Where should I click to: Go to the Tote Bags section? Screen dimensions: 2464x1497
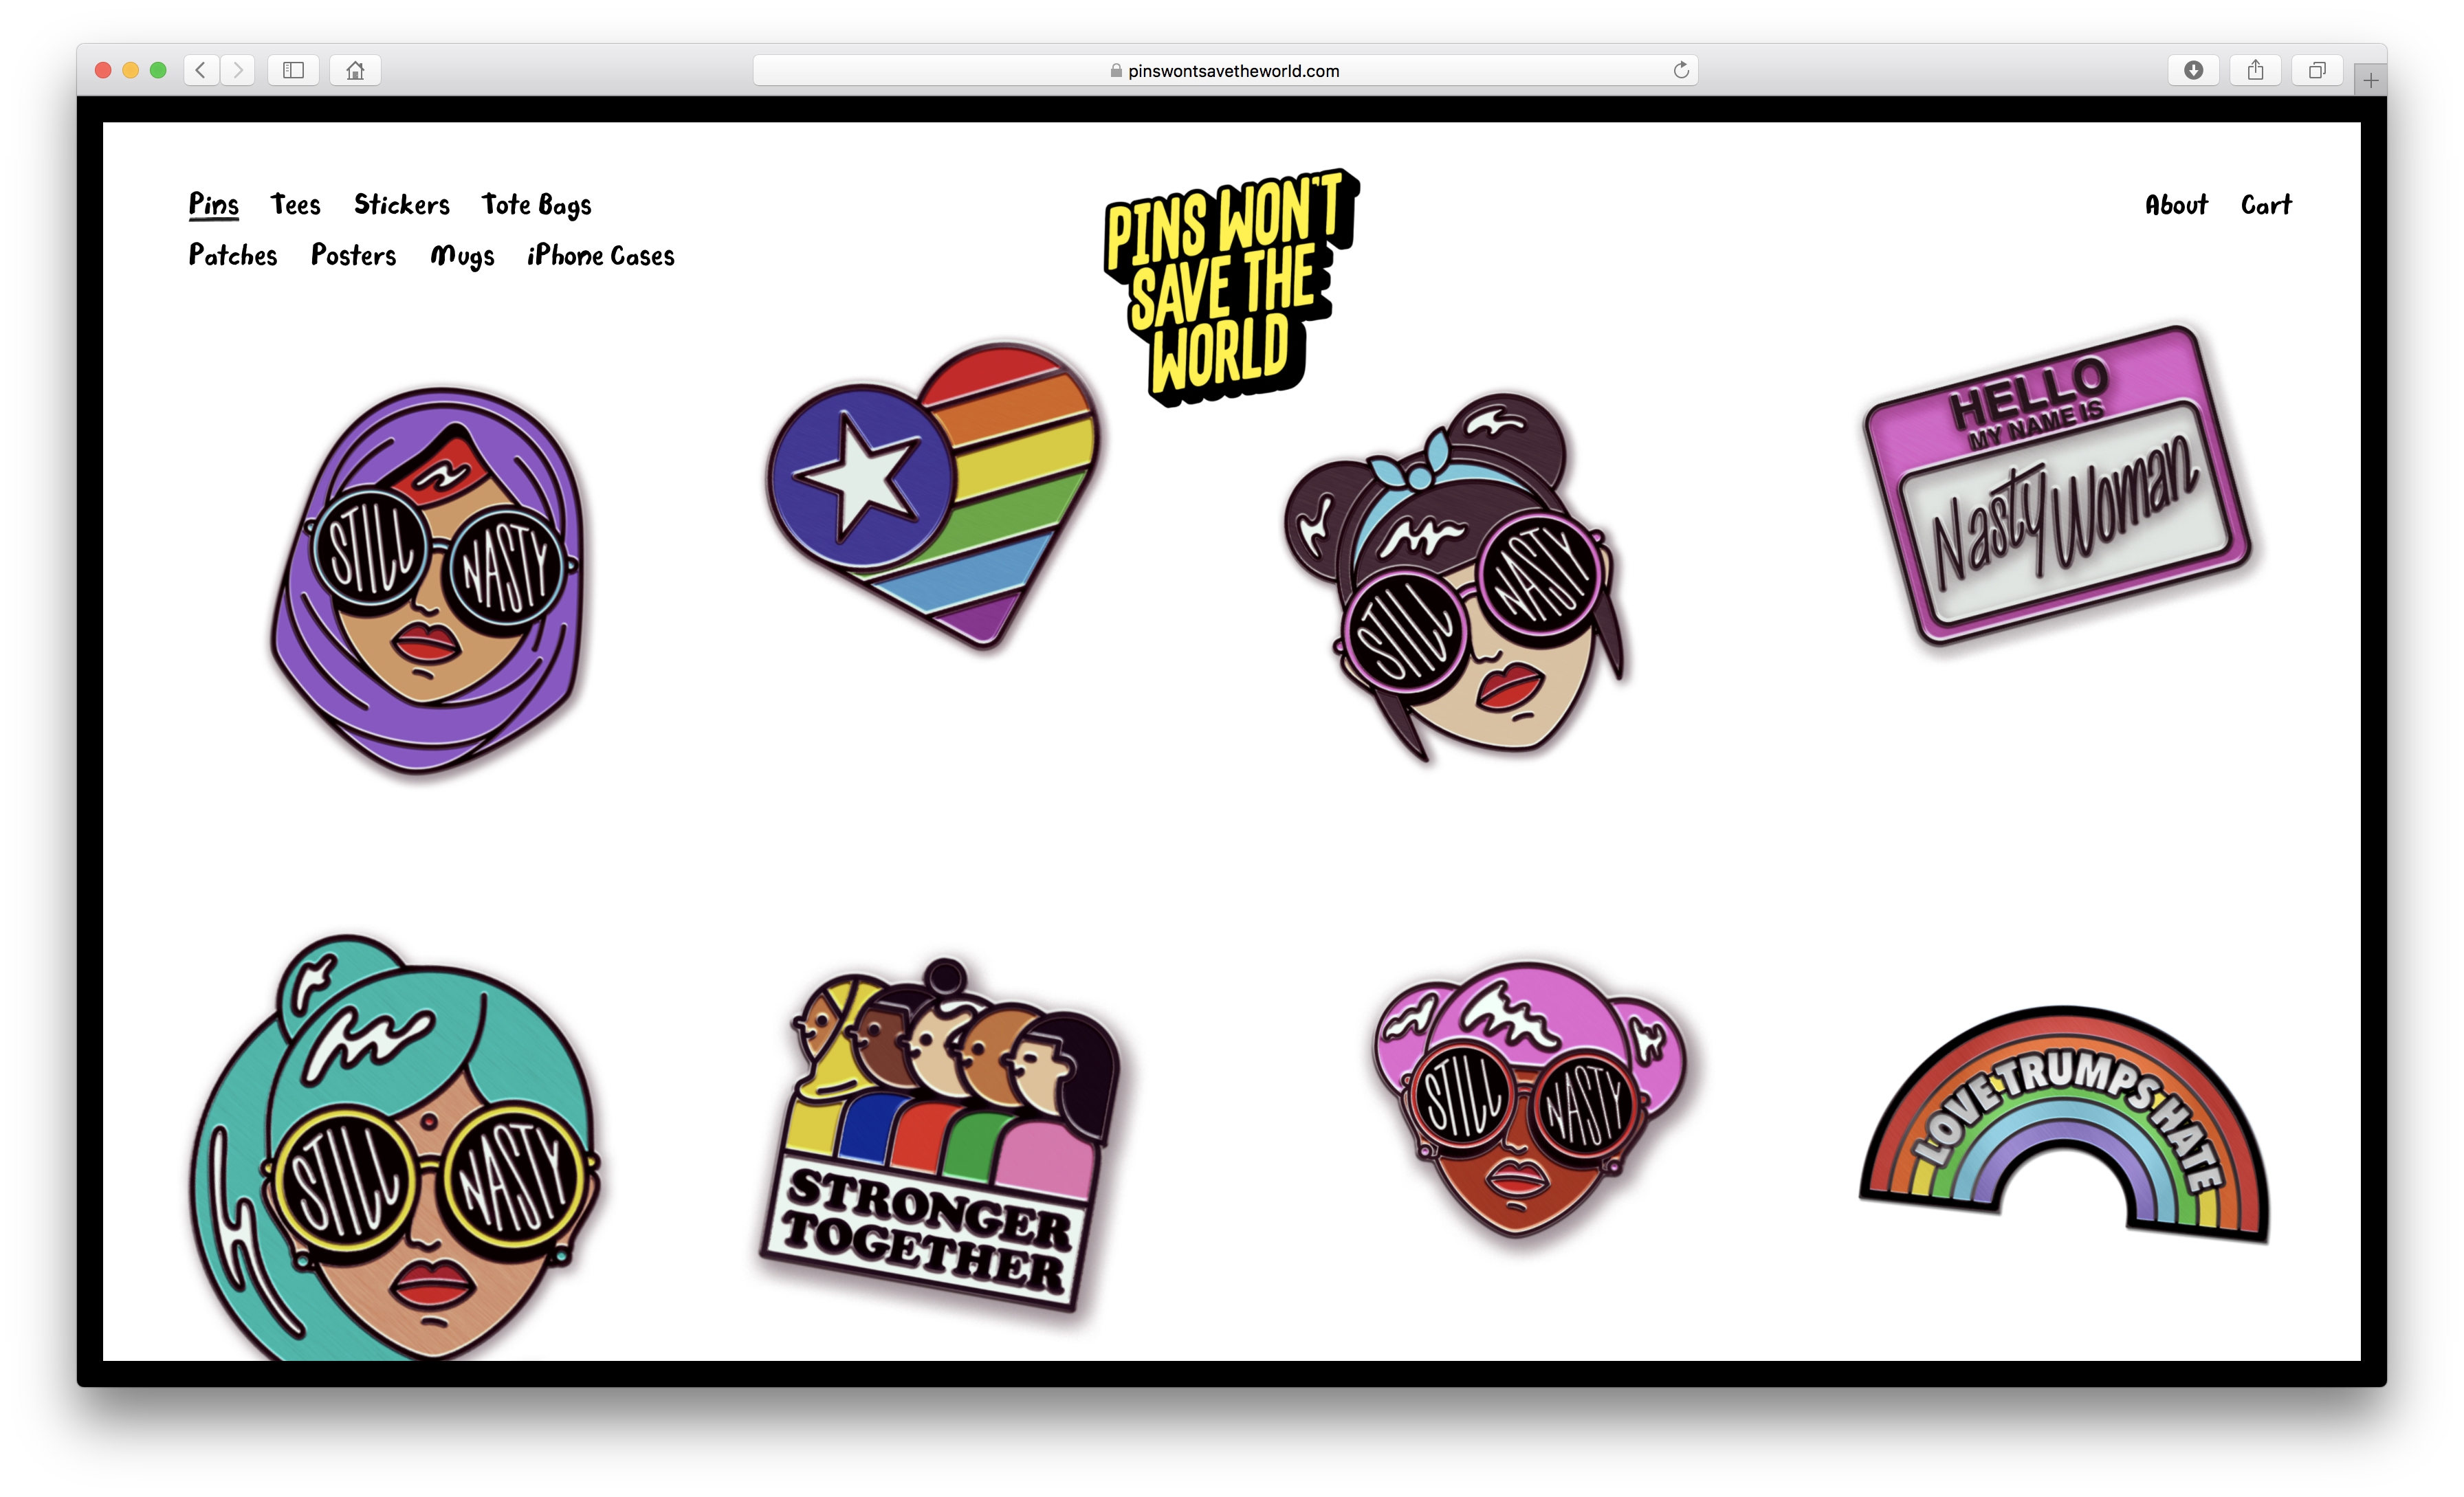(536, 205)
